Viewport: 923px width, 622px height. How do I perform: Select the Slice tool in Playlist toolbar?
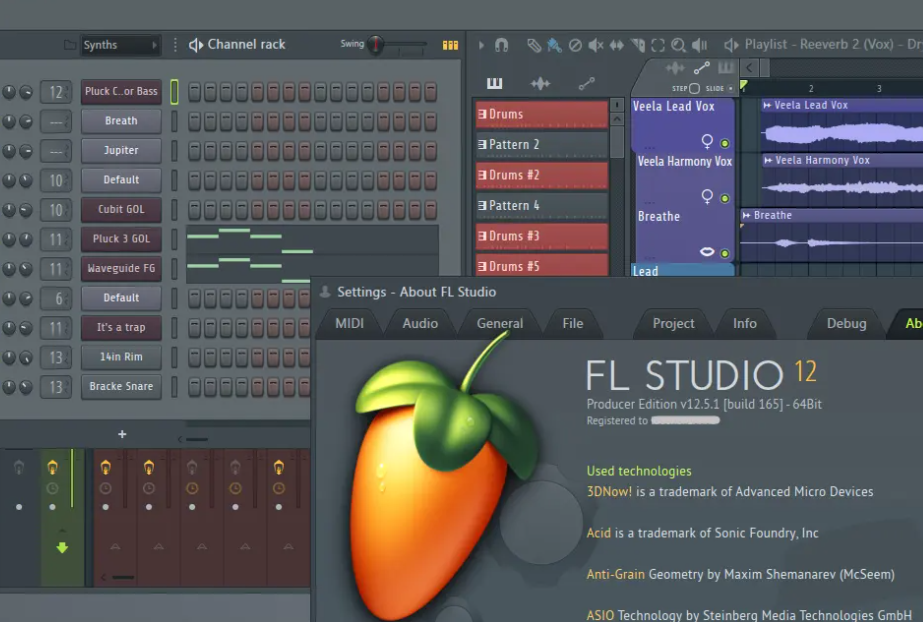click(x=638, y=45)
